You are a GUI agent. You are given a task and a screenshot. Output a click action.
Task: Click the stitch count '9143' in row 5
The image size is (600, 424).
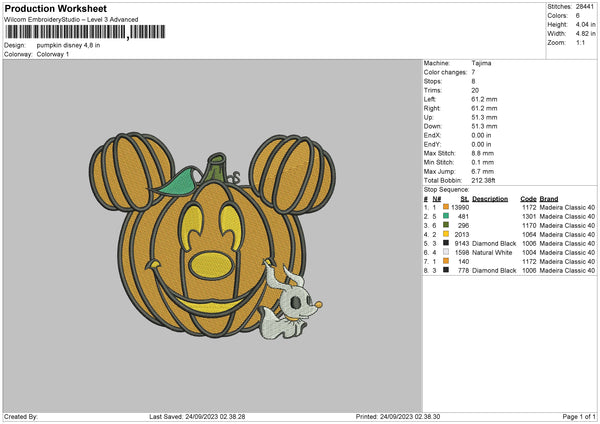point(462,243)
